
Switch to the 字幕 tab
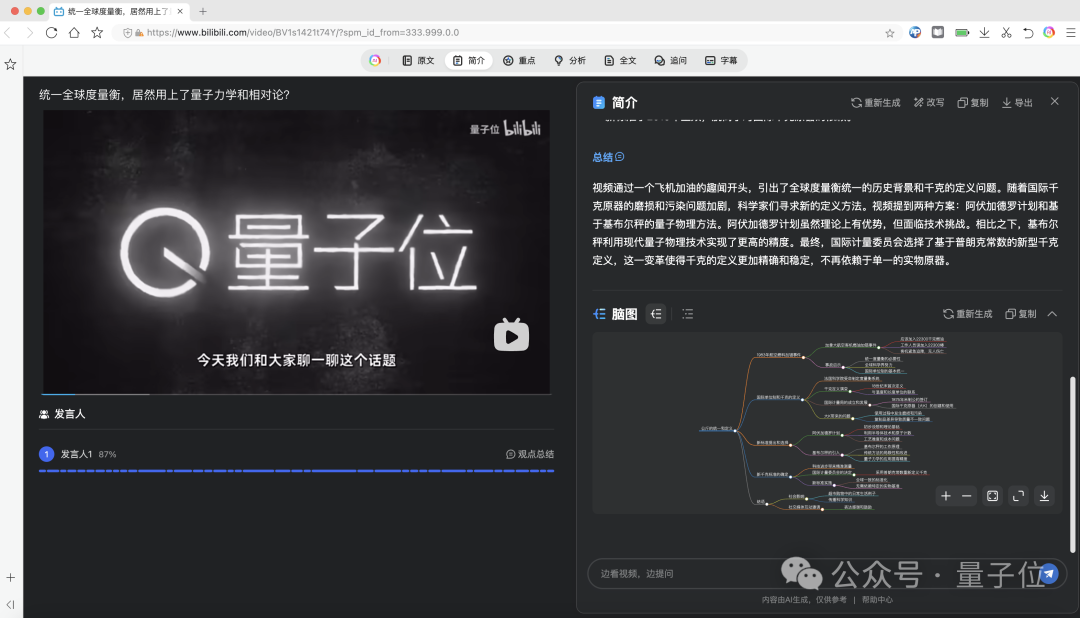click(x=723, y=60)
